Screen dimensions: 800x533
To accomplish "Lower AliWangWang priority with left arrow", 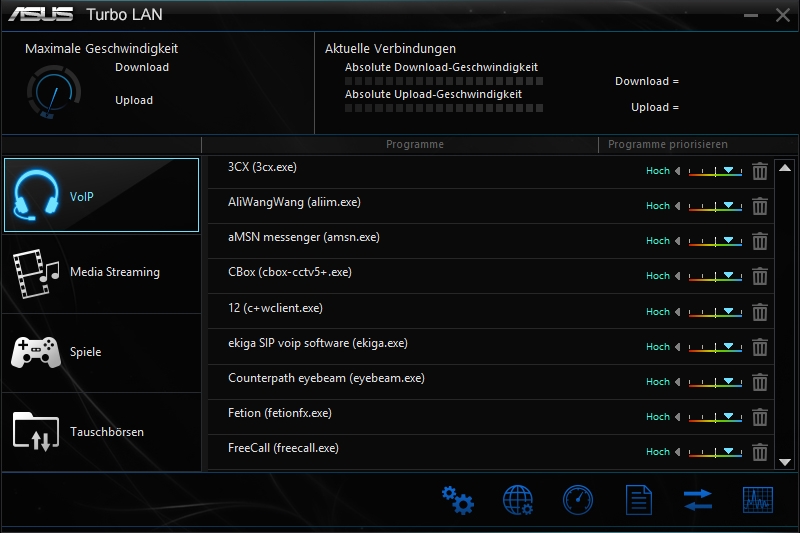I will [678, 206].
